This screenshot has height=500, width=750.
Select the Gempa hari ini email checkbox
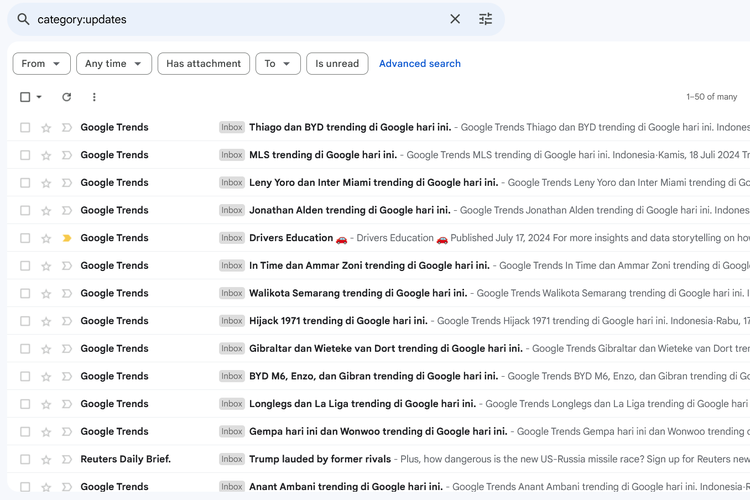click(25, 432)
